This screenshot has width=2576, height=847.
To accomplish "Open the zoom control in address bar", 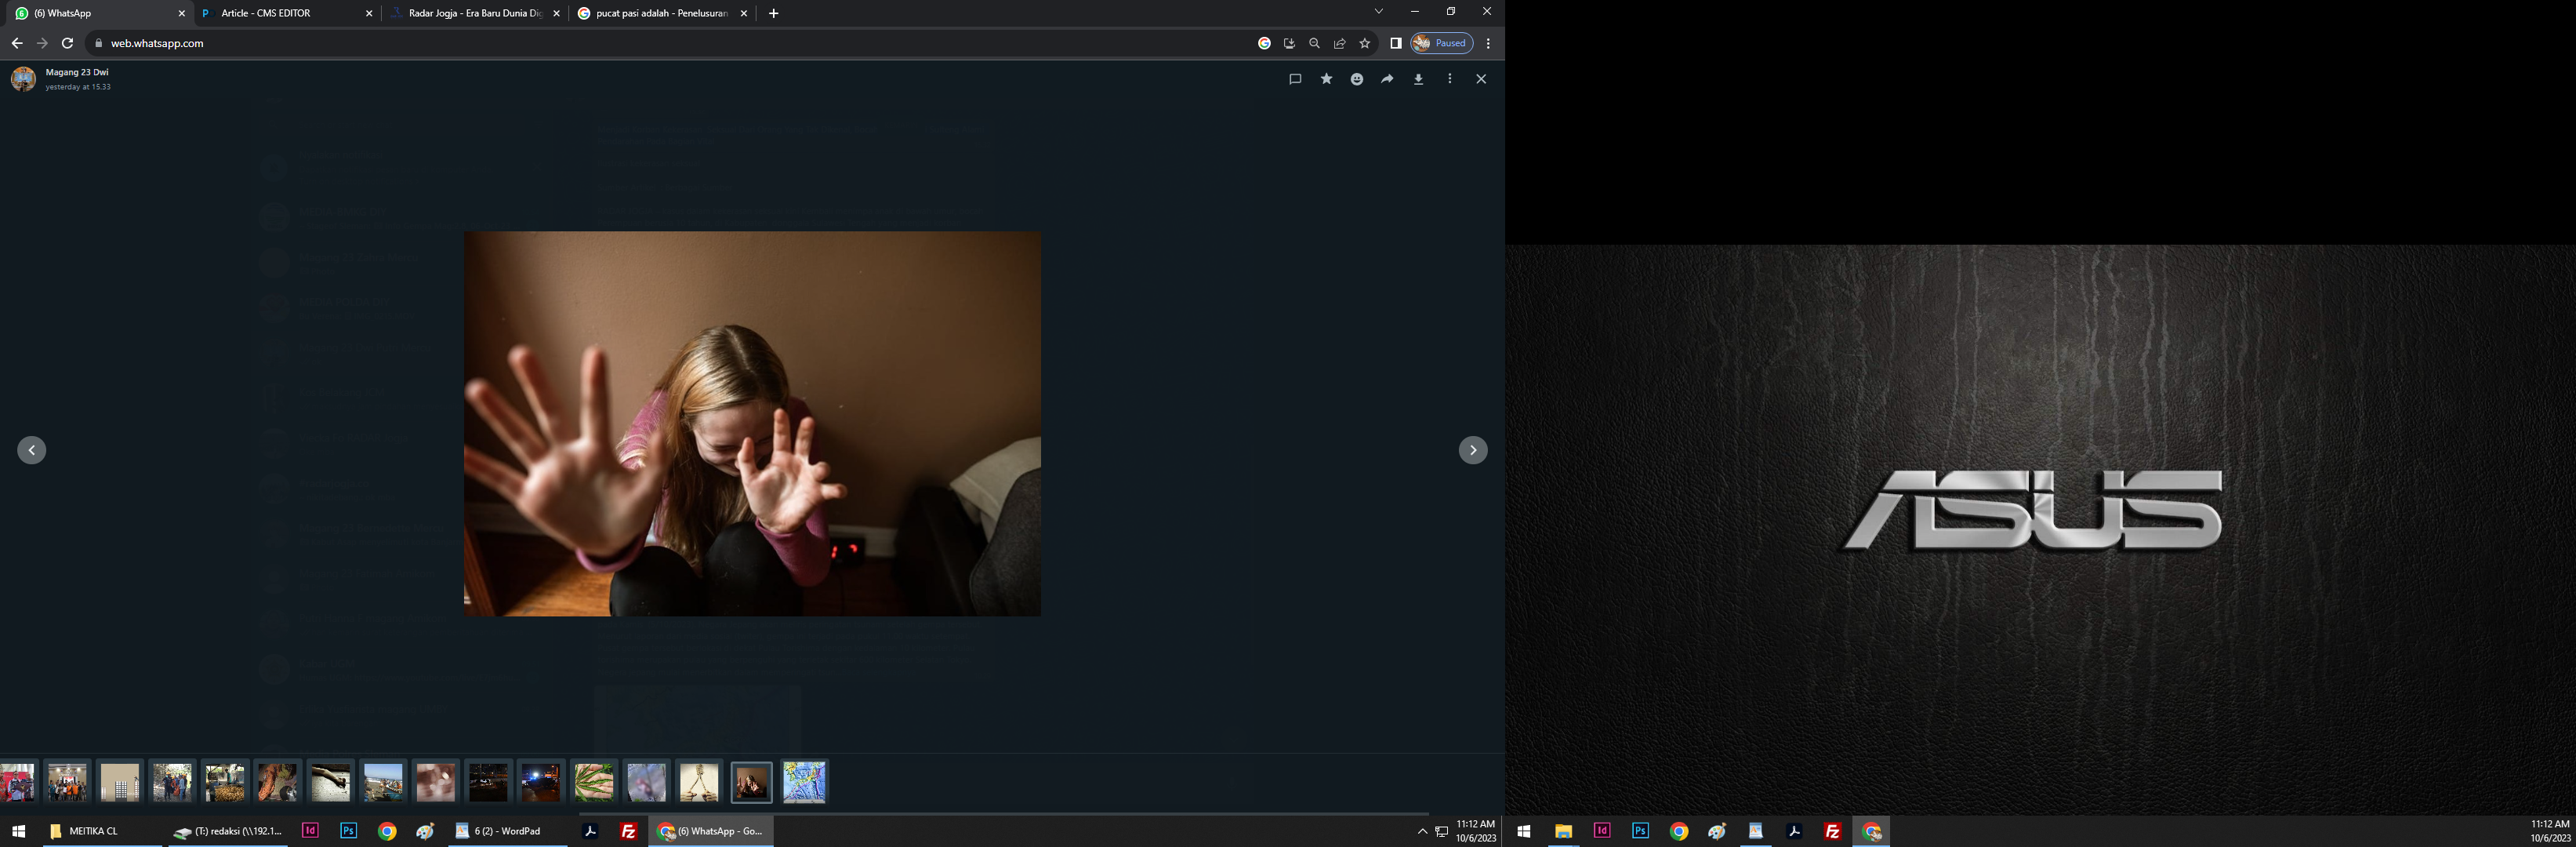I will tap(1314, 43).
